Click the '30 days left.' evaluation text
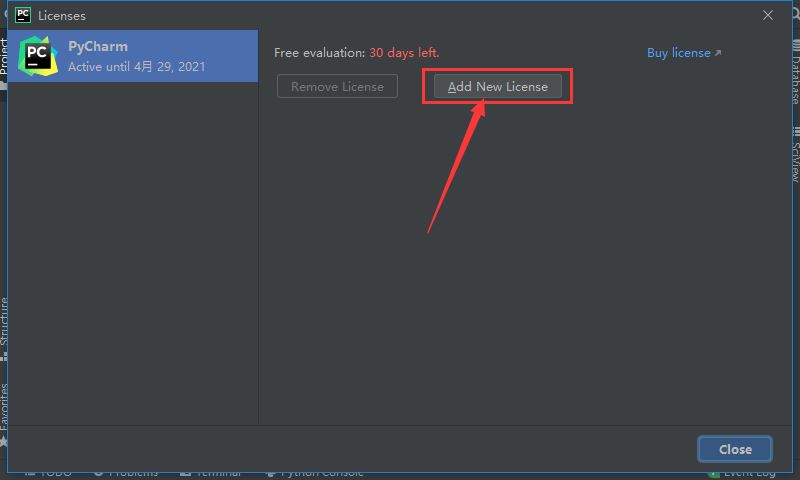Viewport: 800px width, 480px height. pyautogui.click(x=404, y=53)
